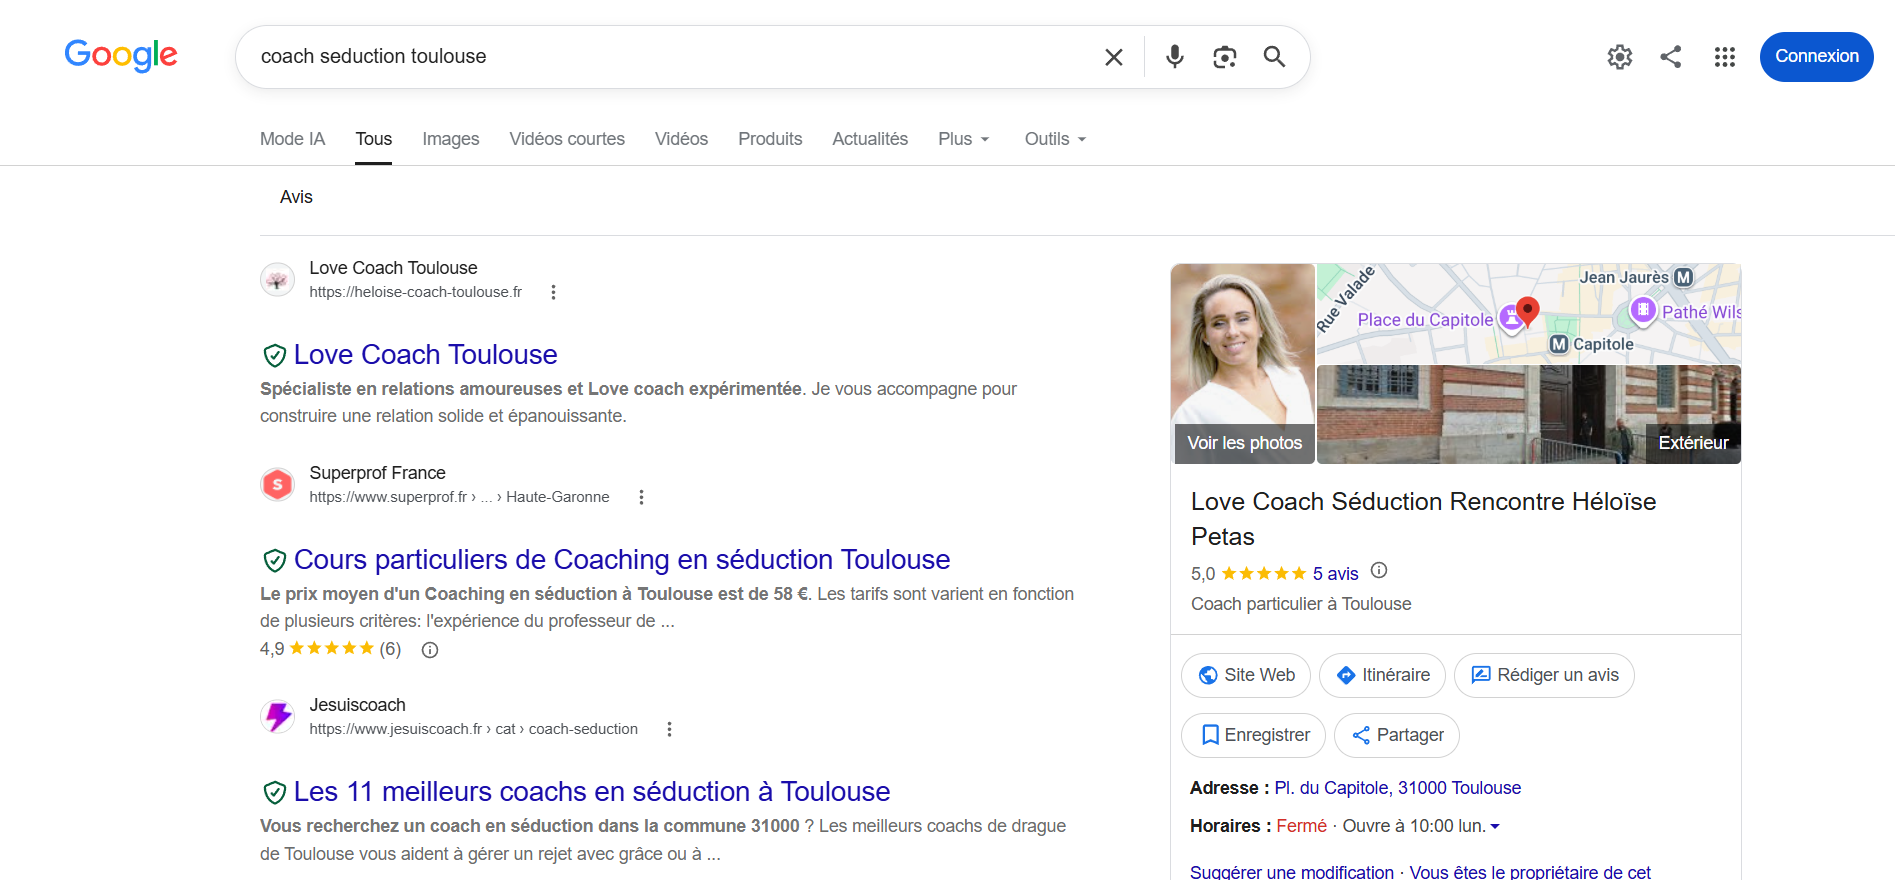This screenshot has height=880, width=1895.
Task: Open Site Web button
Action: coord(1246,675)
